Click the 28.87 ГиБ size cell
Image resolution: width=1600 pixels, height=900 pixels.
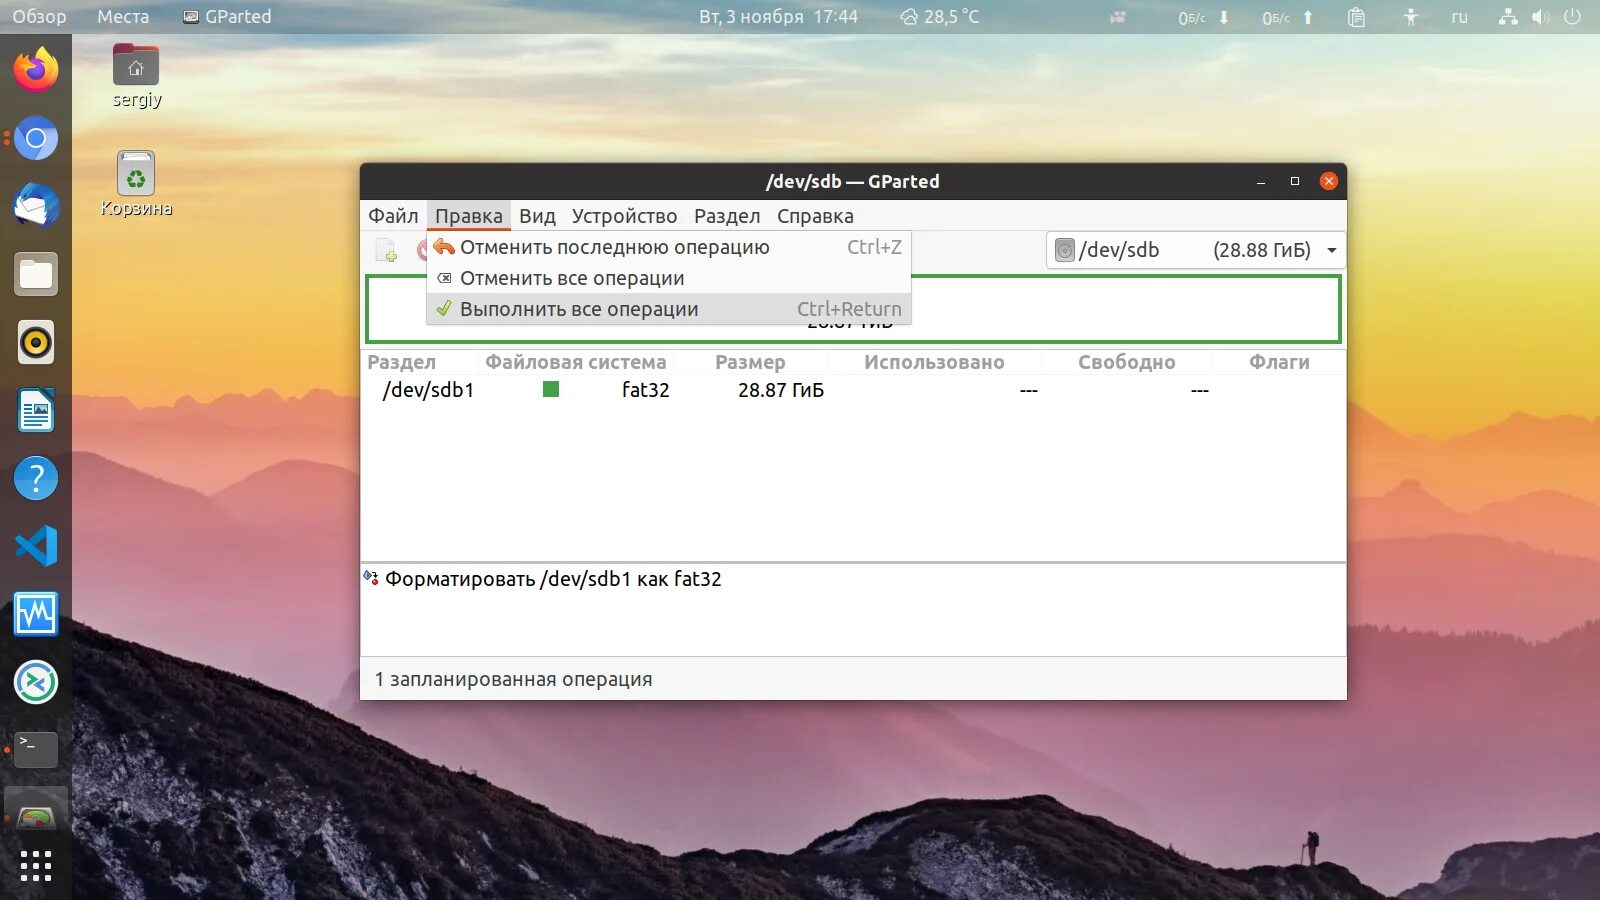pos(781,390)
